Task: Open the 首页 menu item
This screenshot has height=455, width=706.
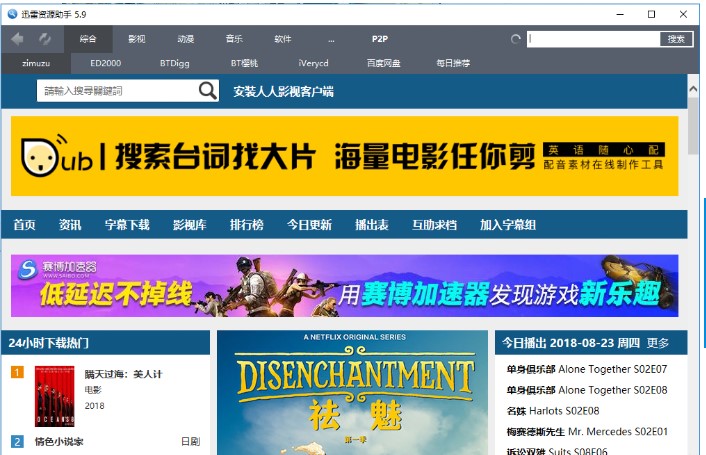Action: (24, 225)
